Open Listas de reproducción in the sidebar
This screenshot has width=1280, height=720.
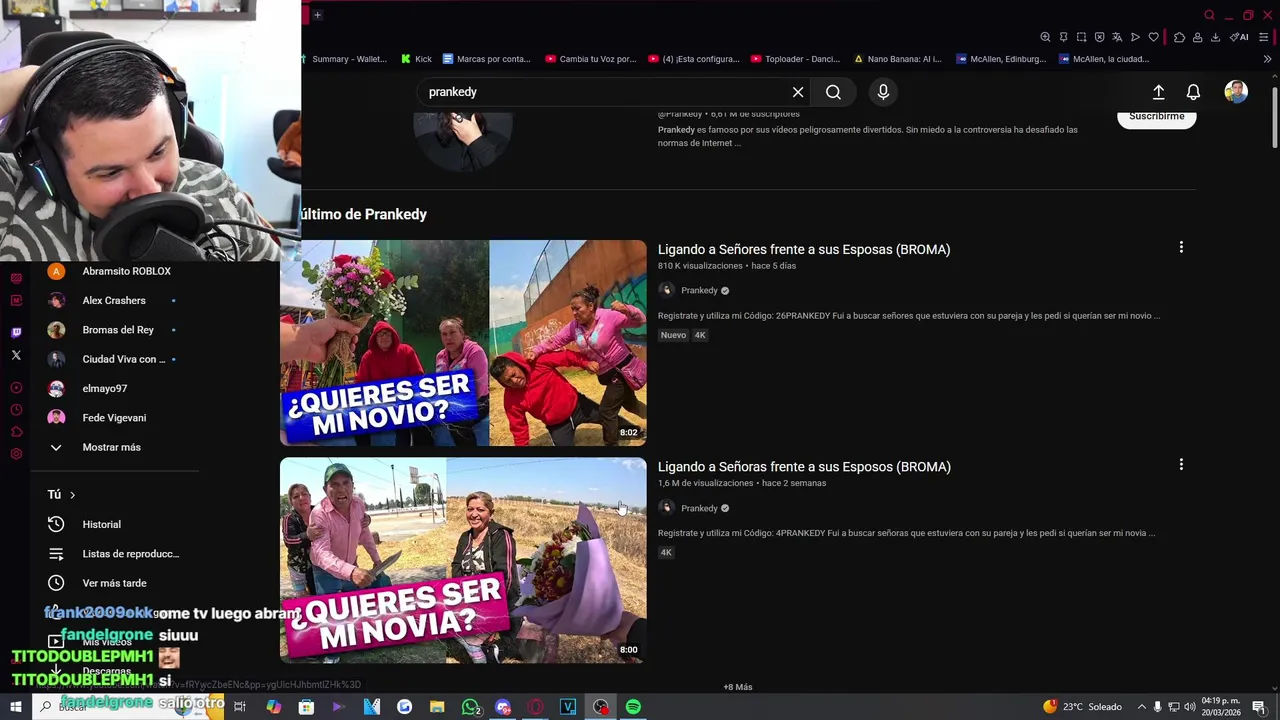coord(115,554)
